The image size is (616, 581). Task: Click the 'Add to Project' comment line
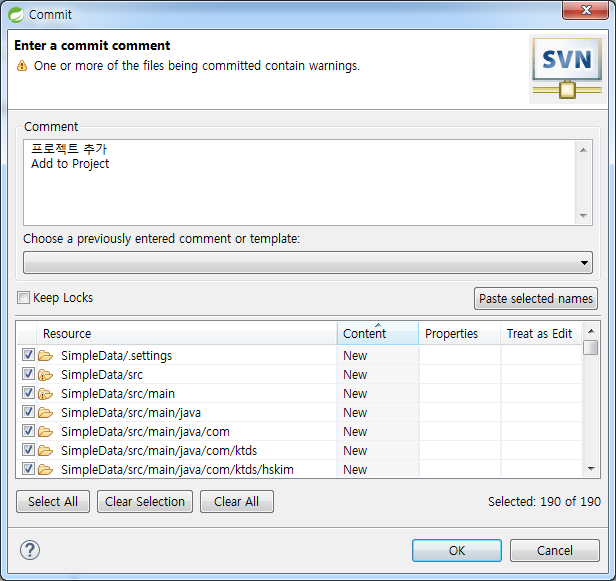point(70,164)
